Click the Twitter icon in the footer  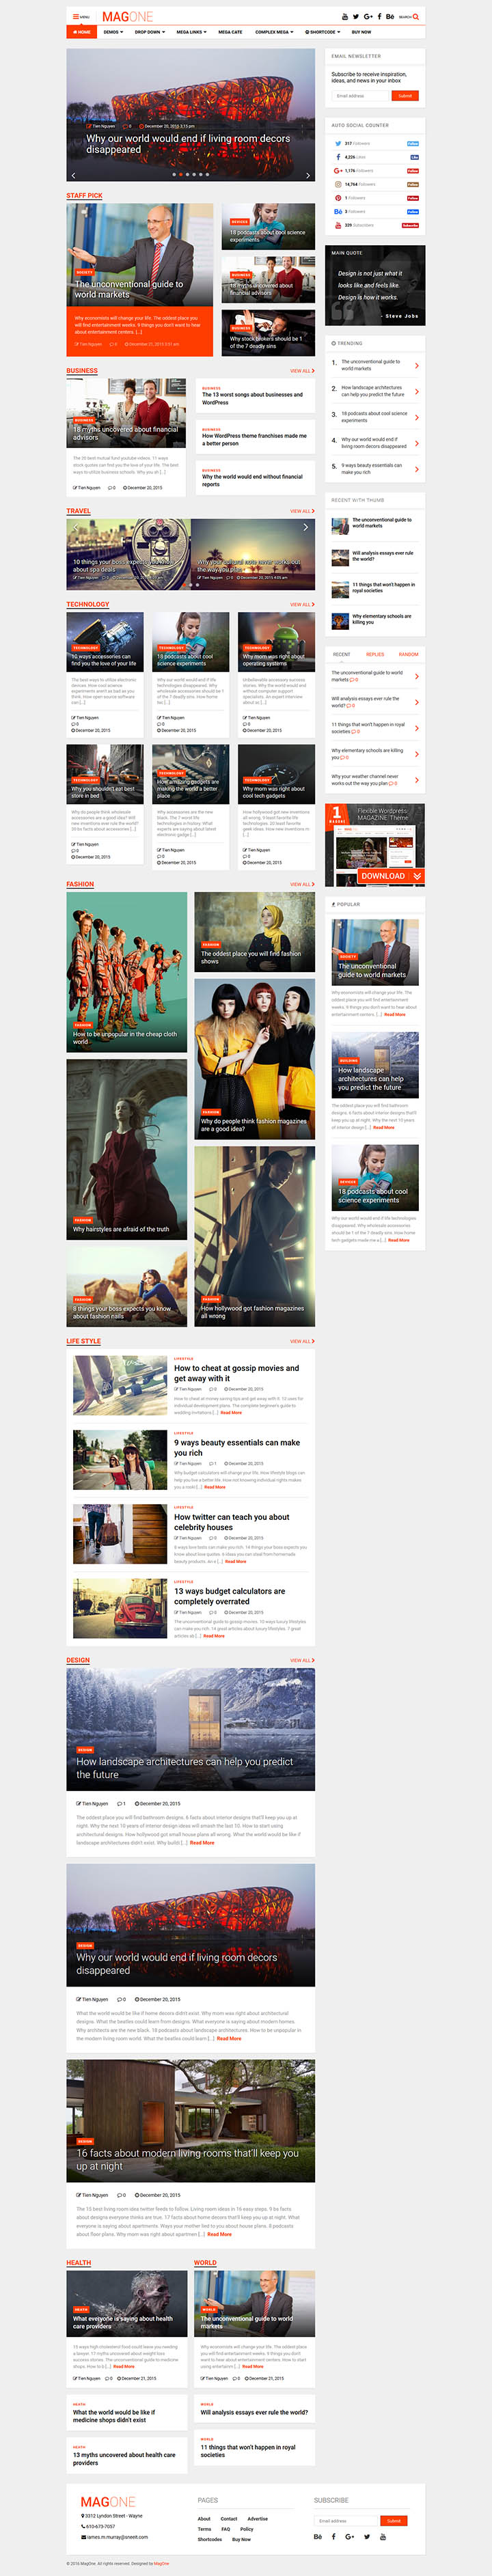(366, 2536)
